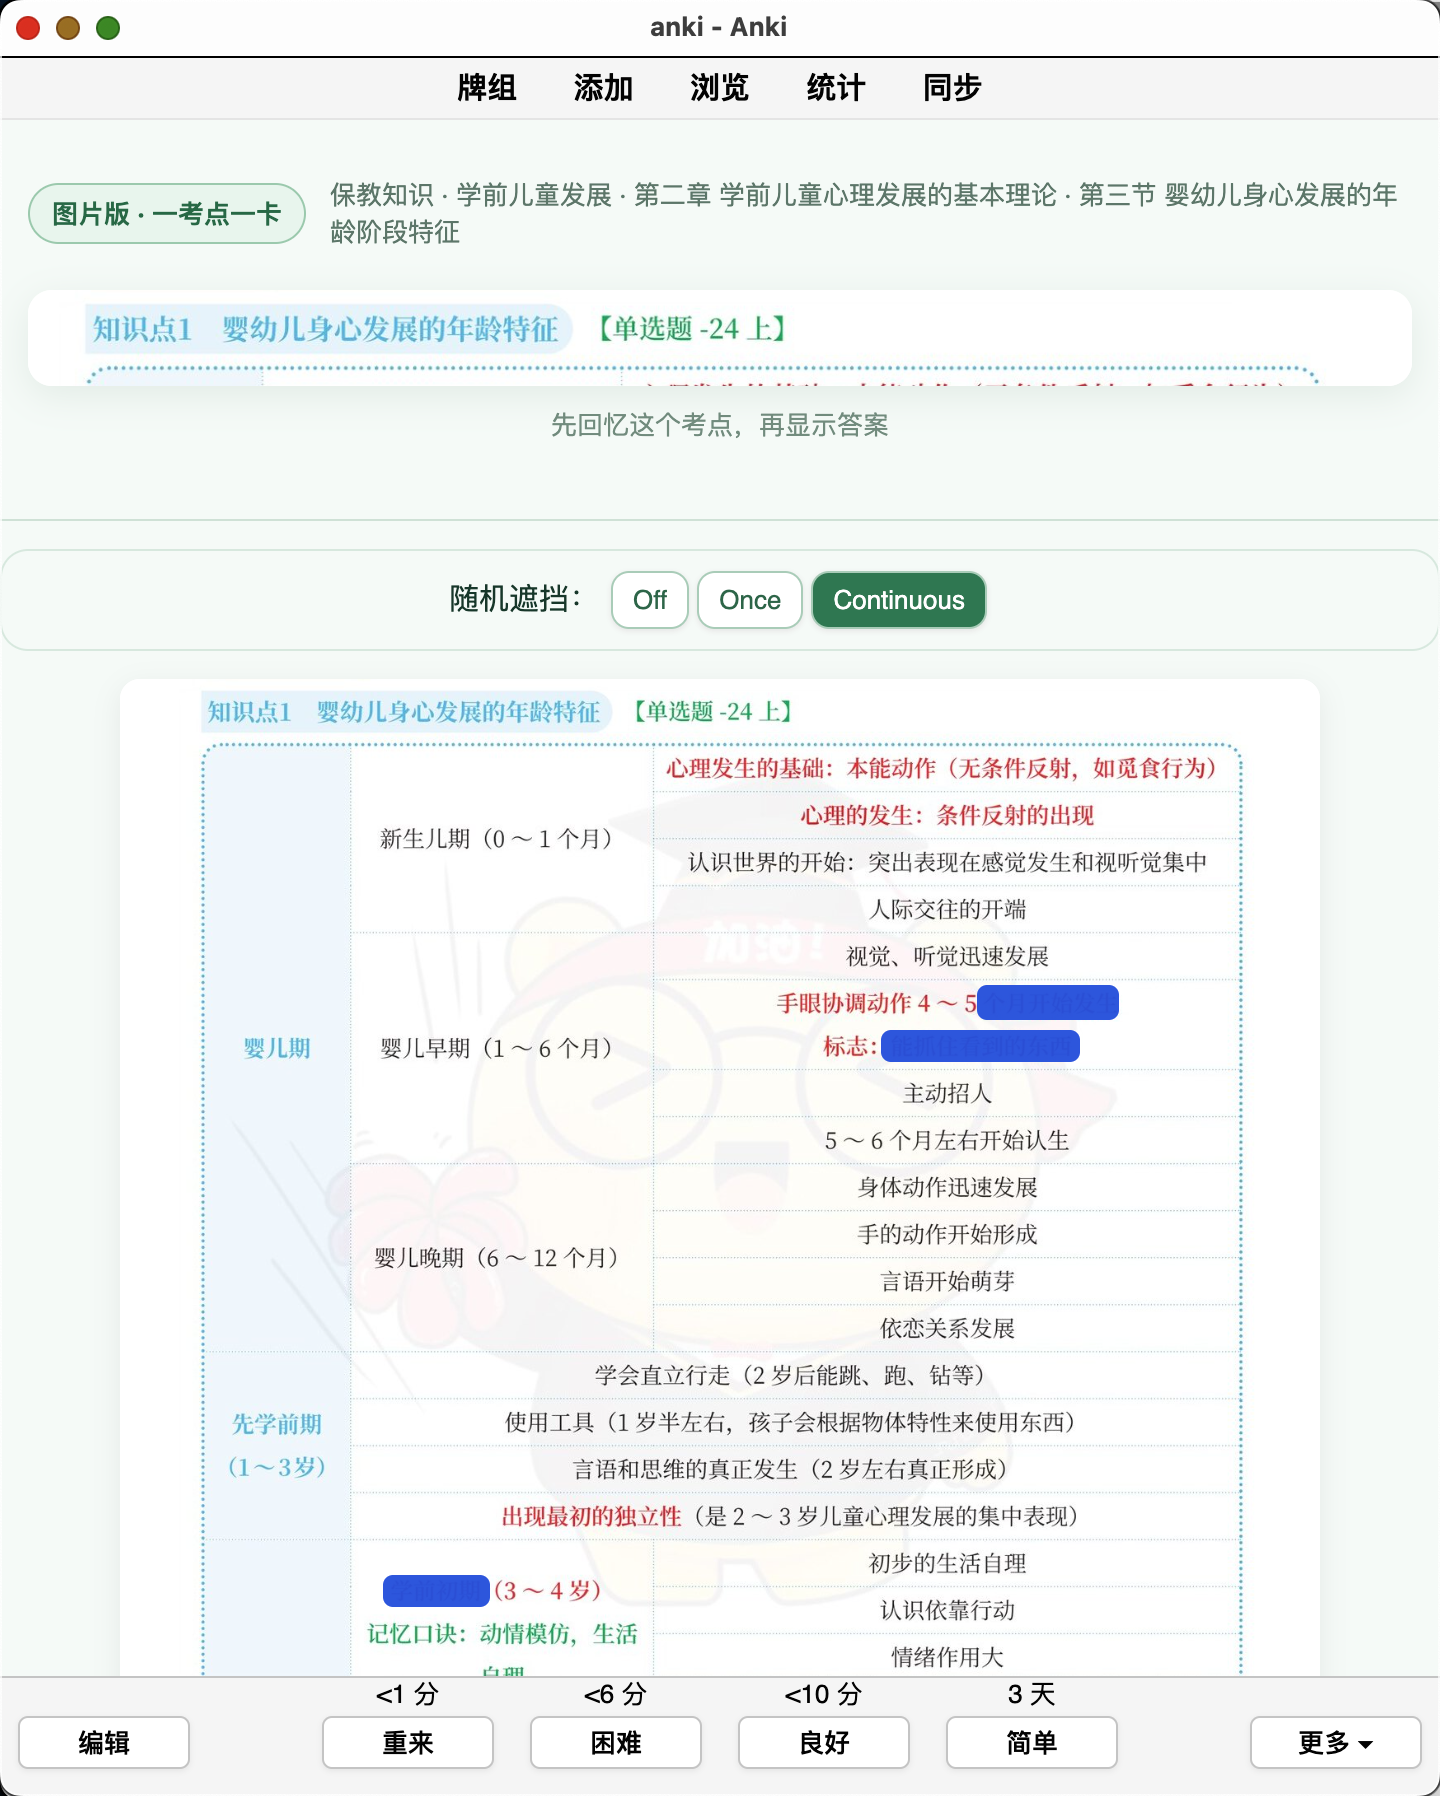This screenshot has width=1440, height=1796.
Task: Turn random occlusion Off
Action: pyautogui.click(x=650, y=600)
